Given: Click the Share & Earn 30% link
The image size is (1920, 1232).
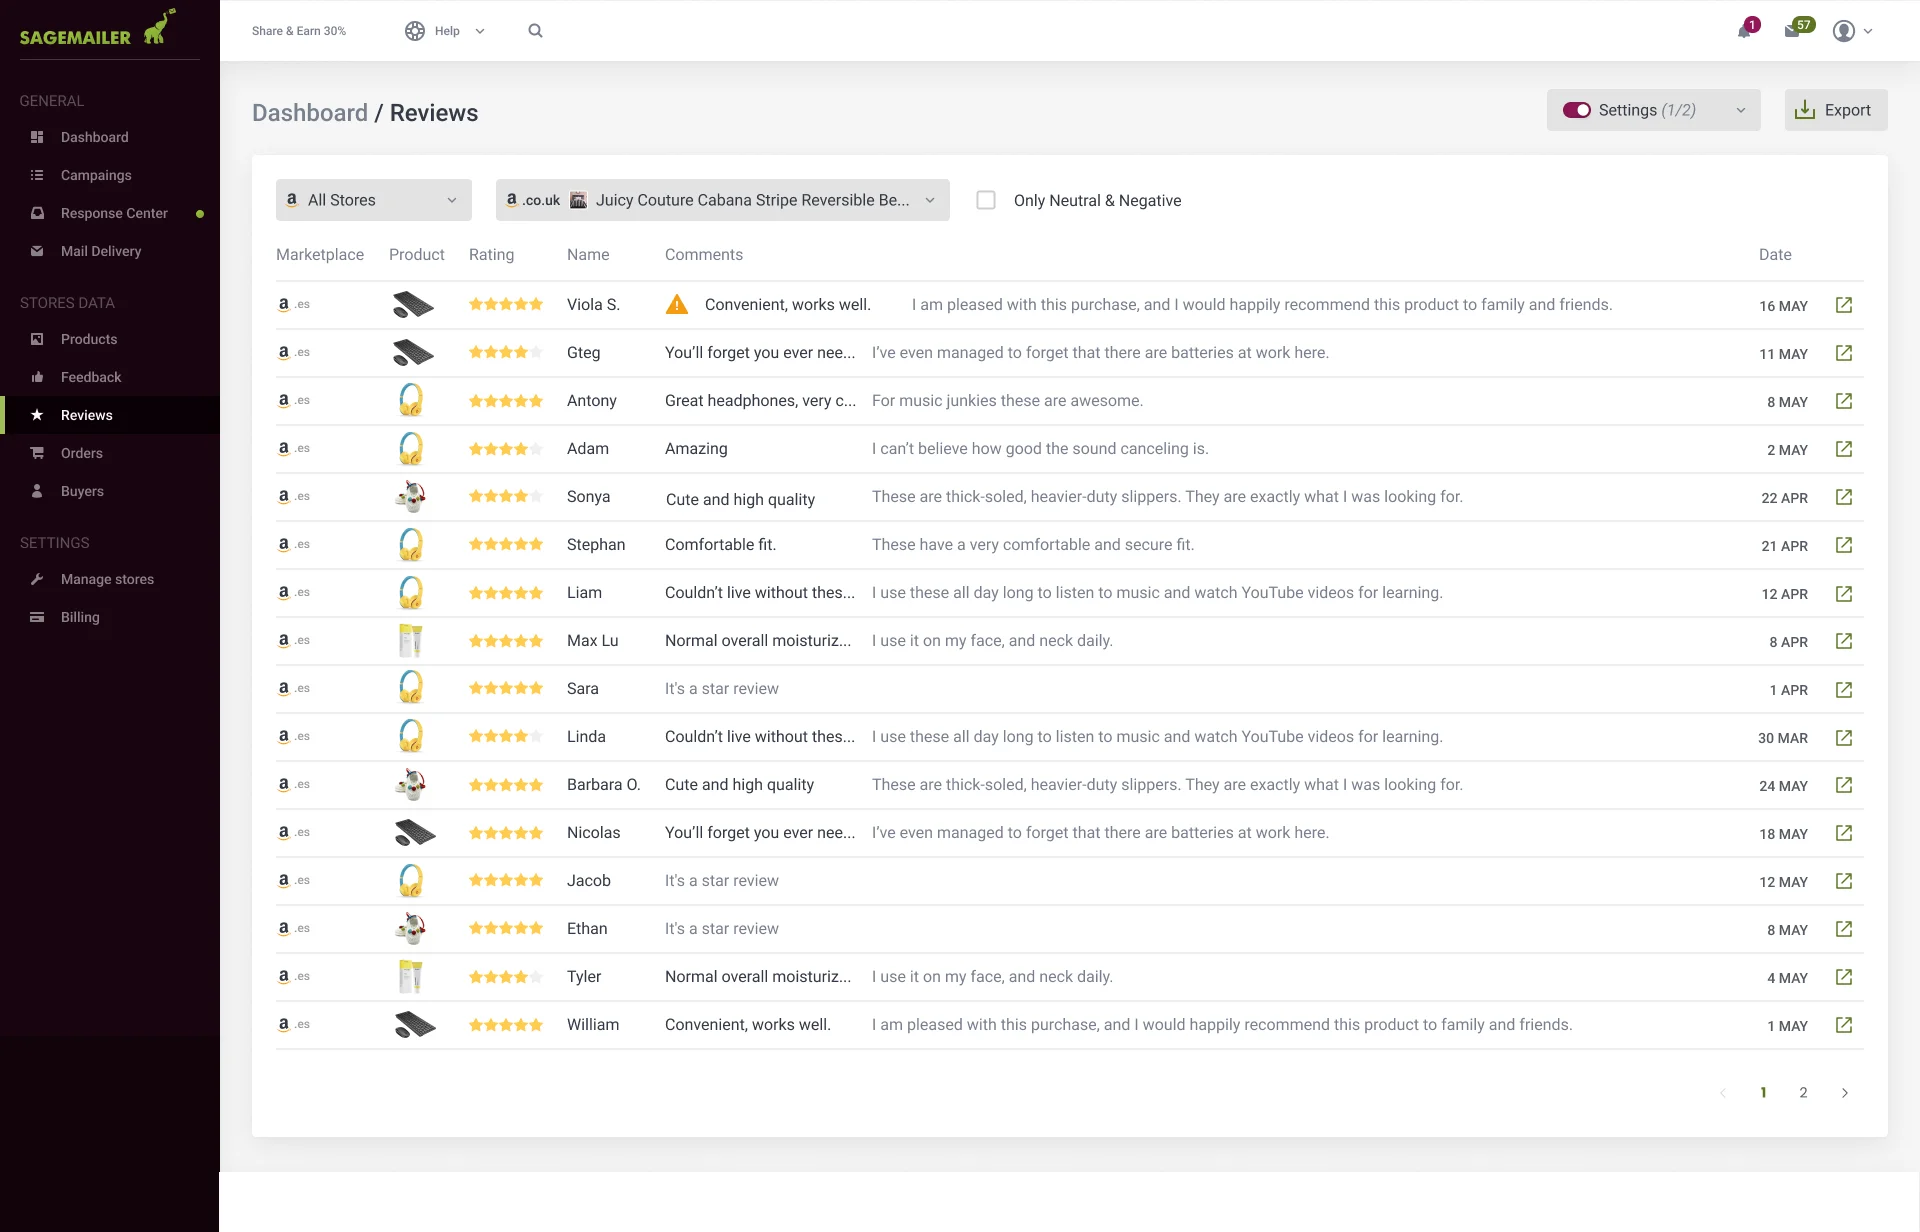Looking at the screenshot, I should point(298,29).
